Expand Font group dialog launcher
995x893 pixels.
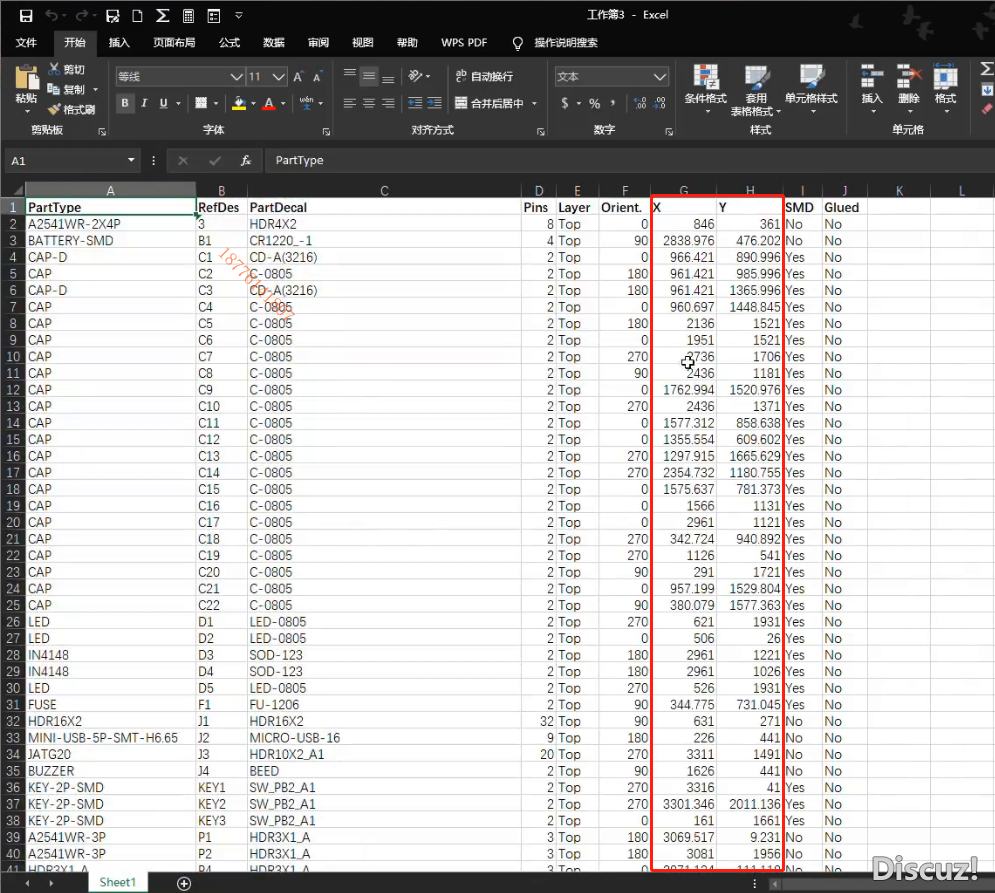326,132
